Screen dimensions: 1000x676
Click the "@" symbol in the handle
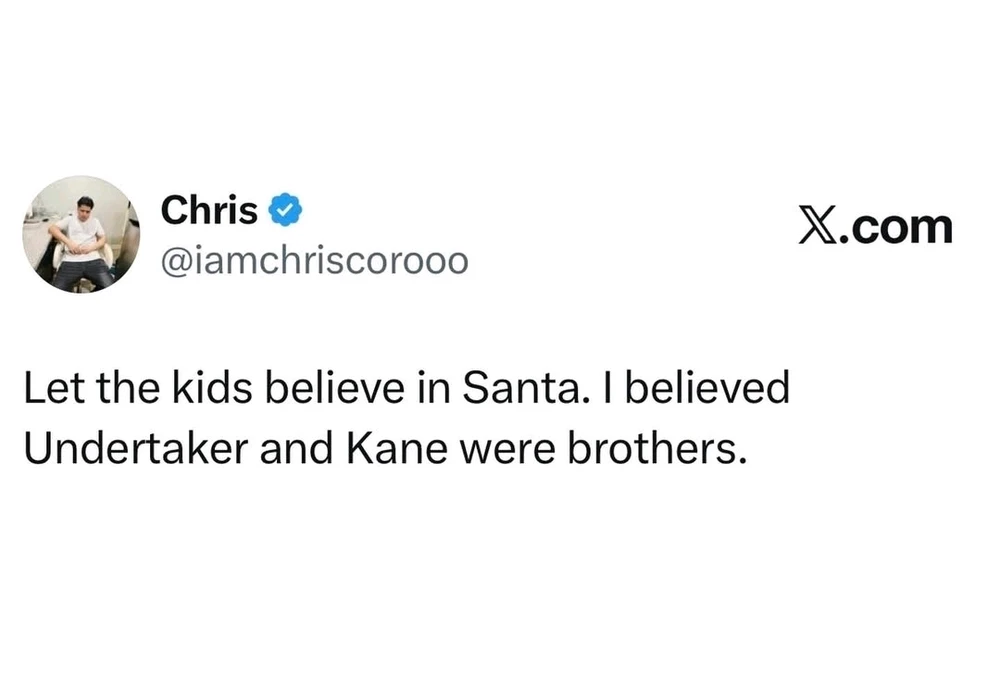(174, 262)
